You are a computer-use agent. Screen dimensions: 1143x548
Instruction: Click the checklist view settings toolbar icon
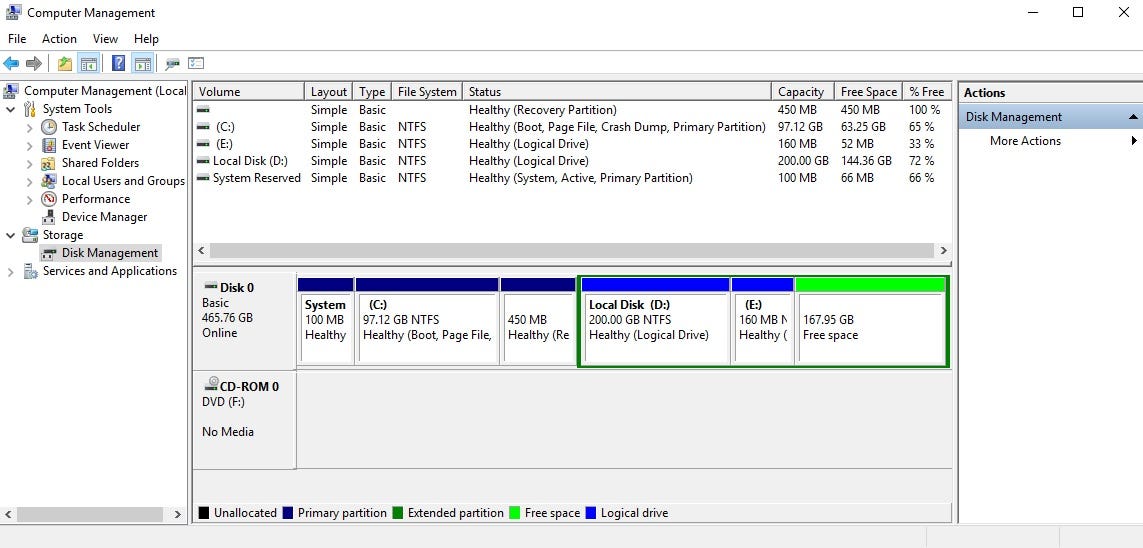pyautogui.click(x=196, y=63)
